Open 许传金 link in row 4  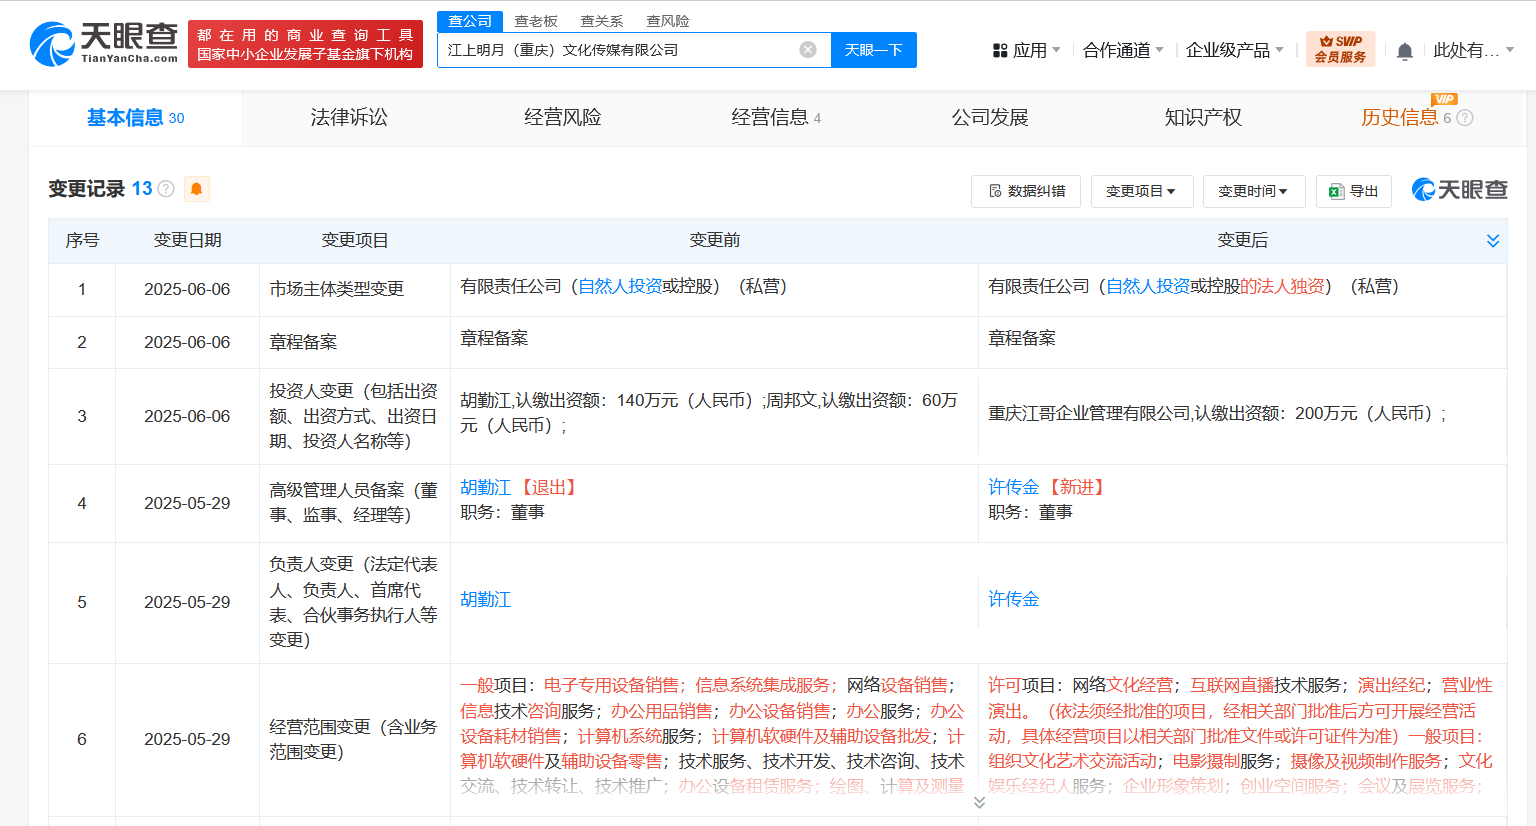1014,487
